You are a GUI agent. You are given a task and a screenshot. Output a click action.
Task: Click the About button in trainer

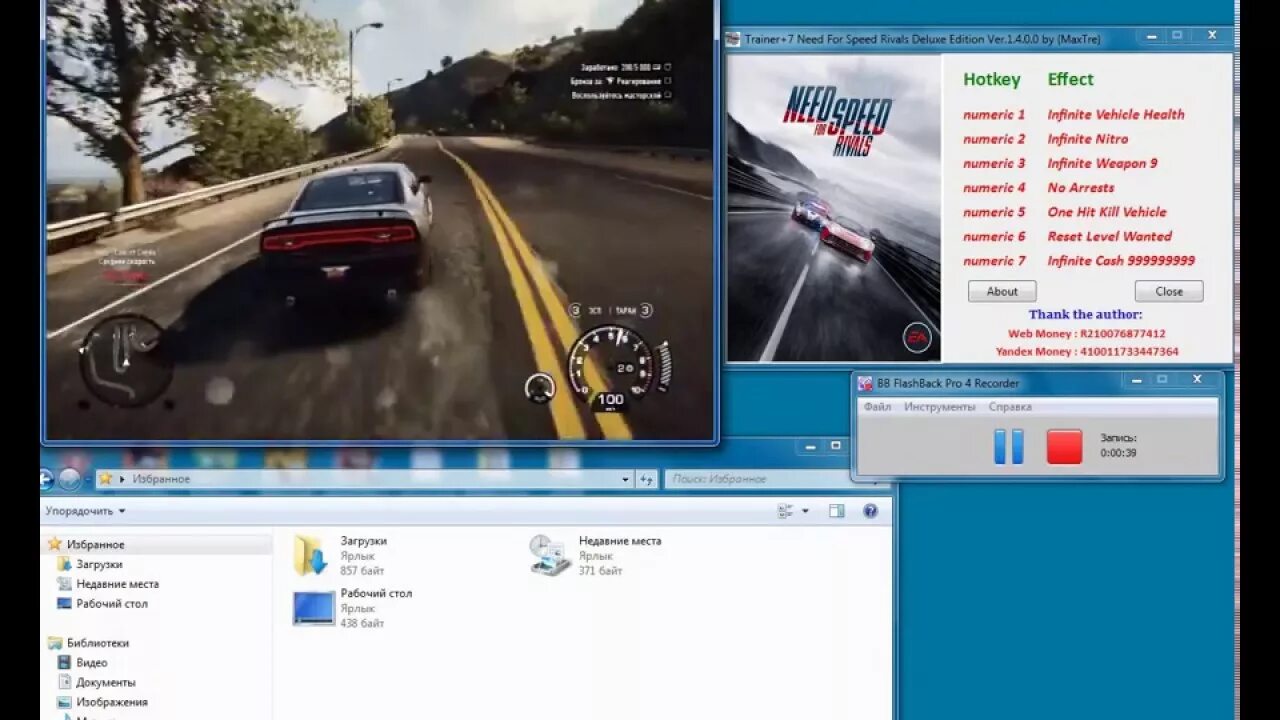tap(1002, 291)
